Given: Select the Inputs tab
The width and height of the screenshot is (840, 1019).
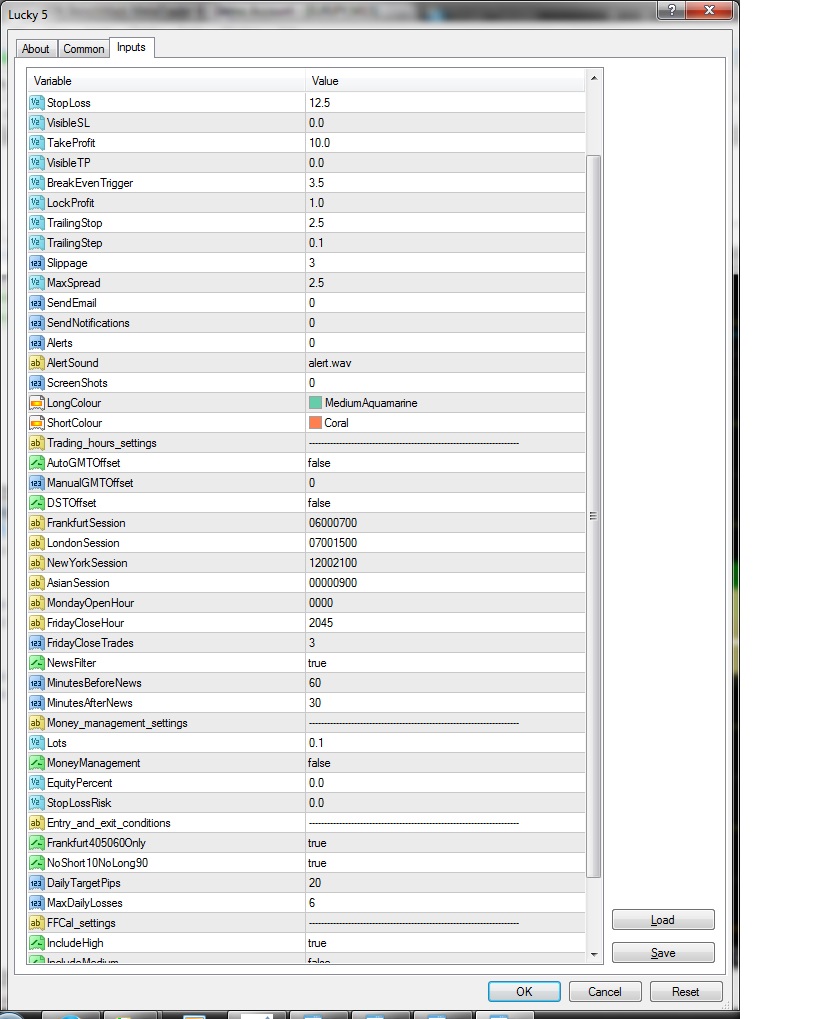Looking at the screenshot, I should point(131,47).
